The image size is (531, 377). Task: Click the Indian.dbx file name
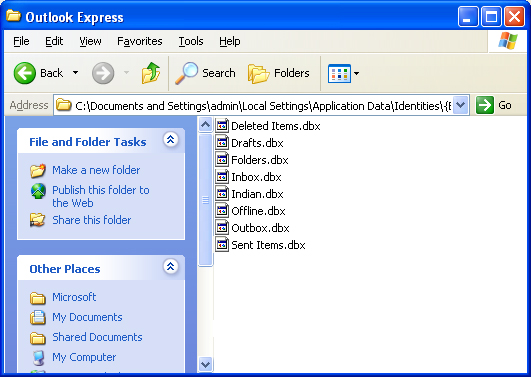[x=257, y=194]
